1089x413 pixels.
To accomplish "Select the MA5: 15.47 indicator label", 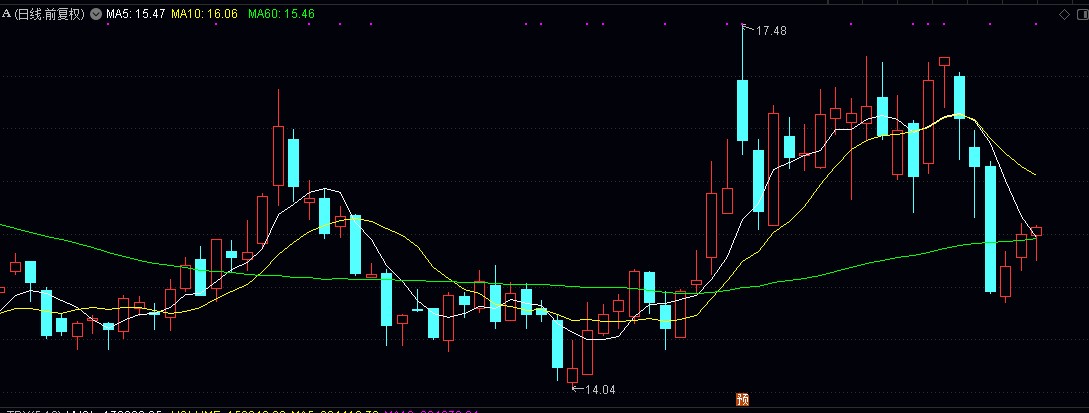I will pos(135,14).
